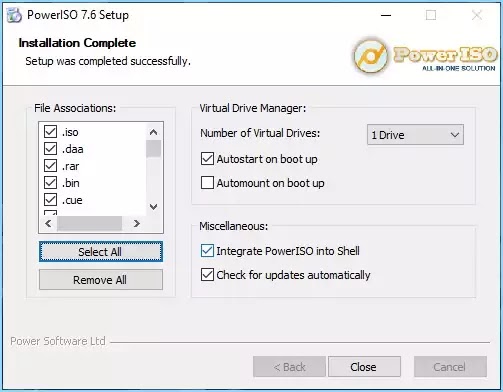503x392 pixels.
Task: Toggle Integrate PowerISO into Shell
Action: point(207,251)
